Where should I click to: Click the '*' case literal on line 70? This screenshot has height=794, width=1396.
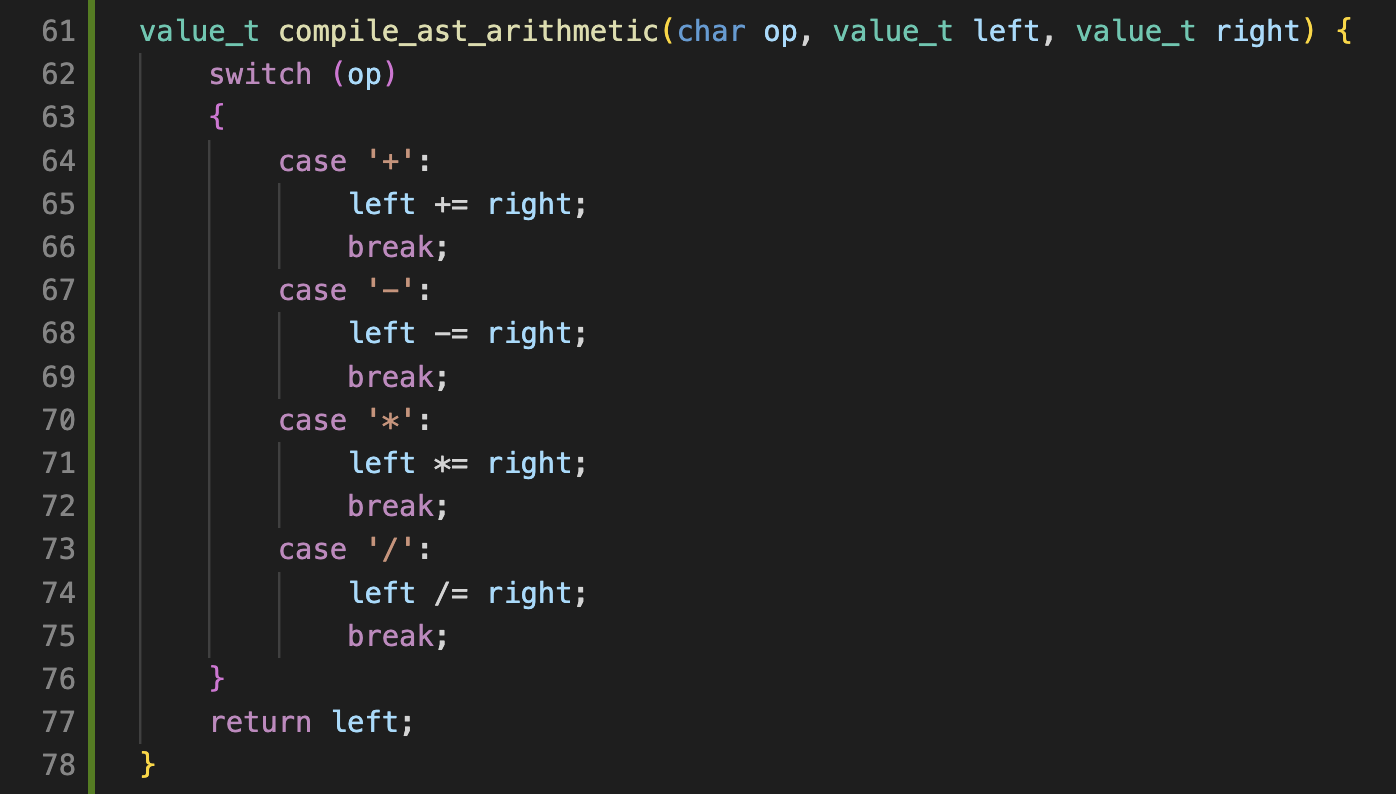coord(390,420)
